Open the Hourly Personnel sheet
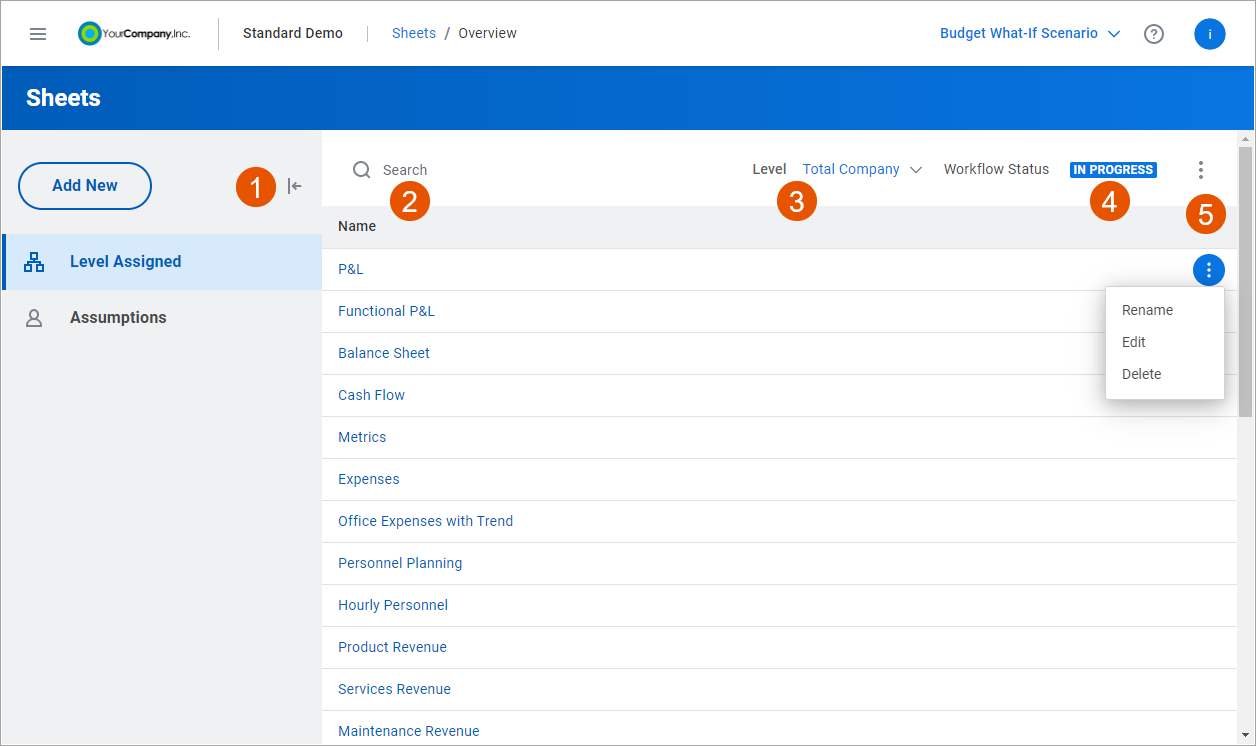The width and height of the screenshot is (1256, 746). tap(393, 606)
